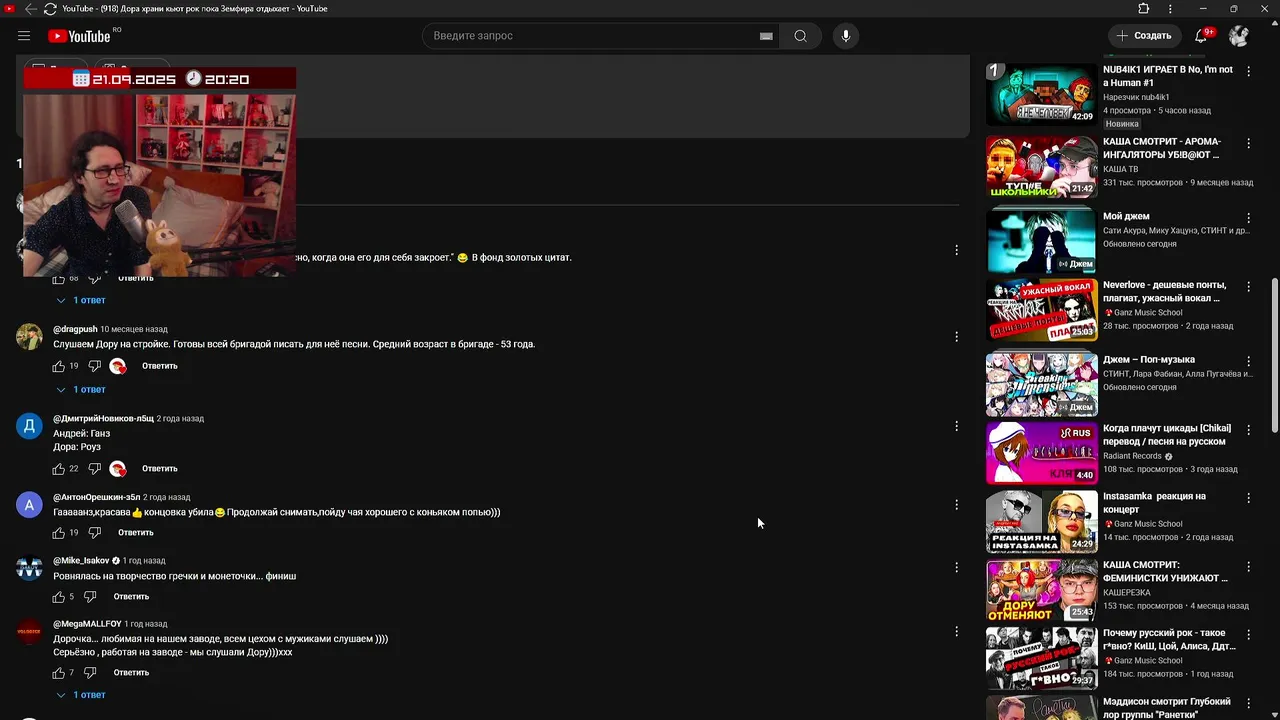Reply to the @ДмитрийНовиков-л5щ comment
The height and width of the screenshot is (720, 1280).
160,469
